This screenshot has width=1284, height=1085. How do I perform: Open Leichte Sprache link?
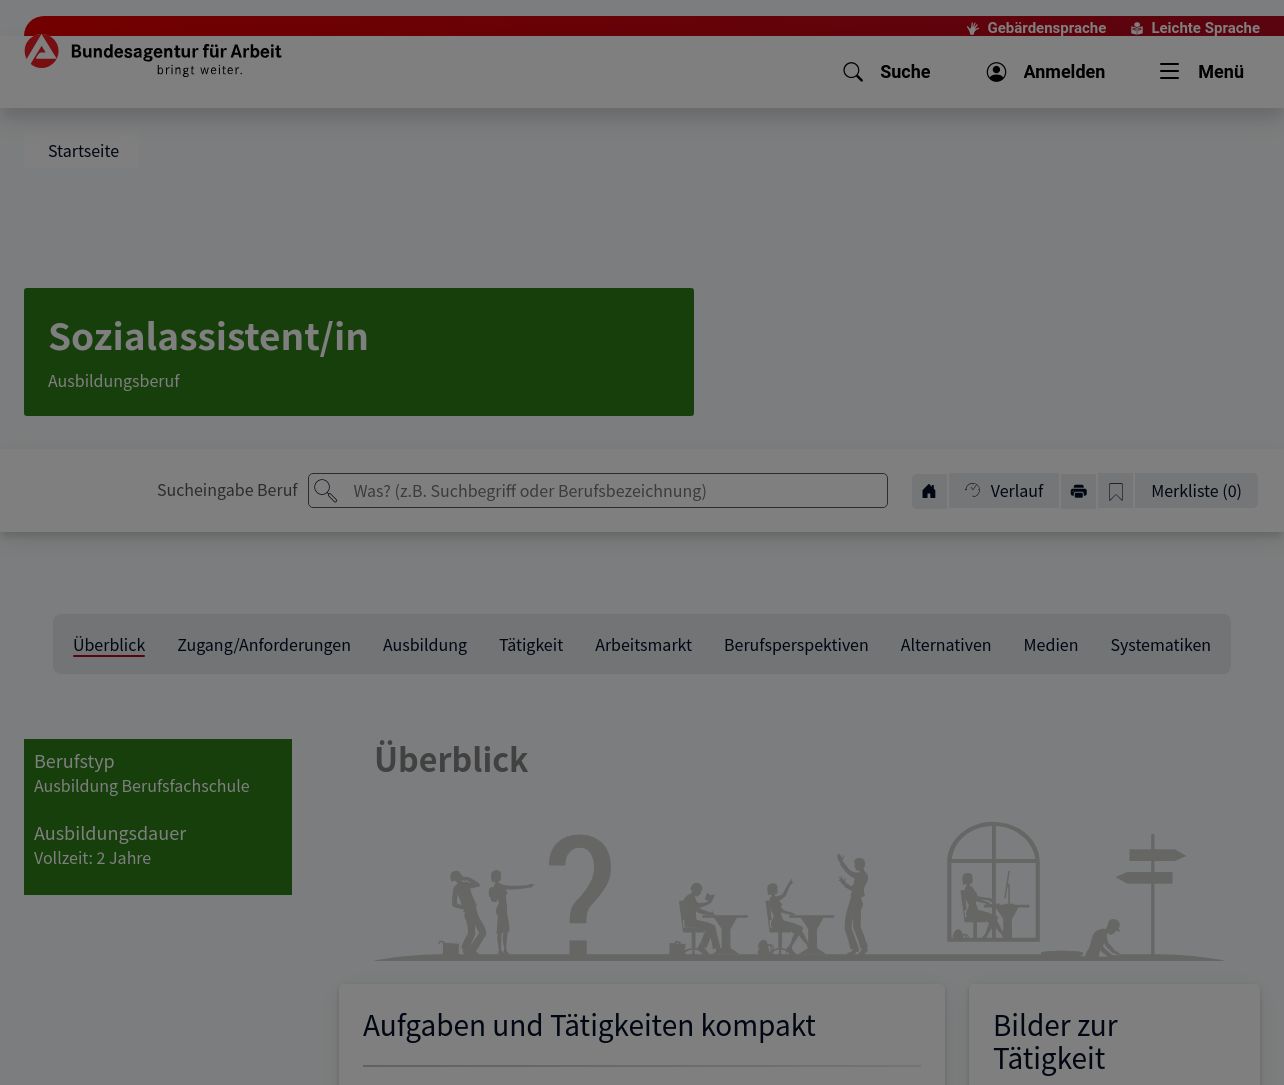point(1195,28)
